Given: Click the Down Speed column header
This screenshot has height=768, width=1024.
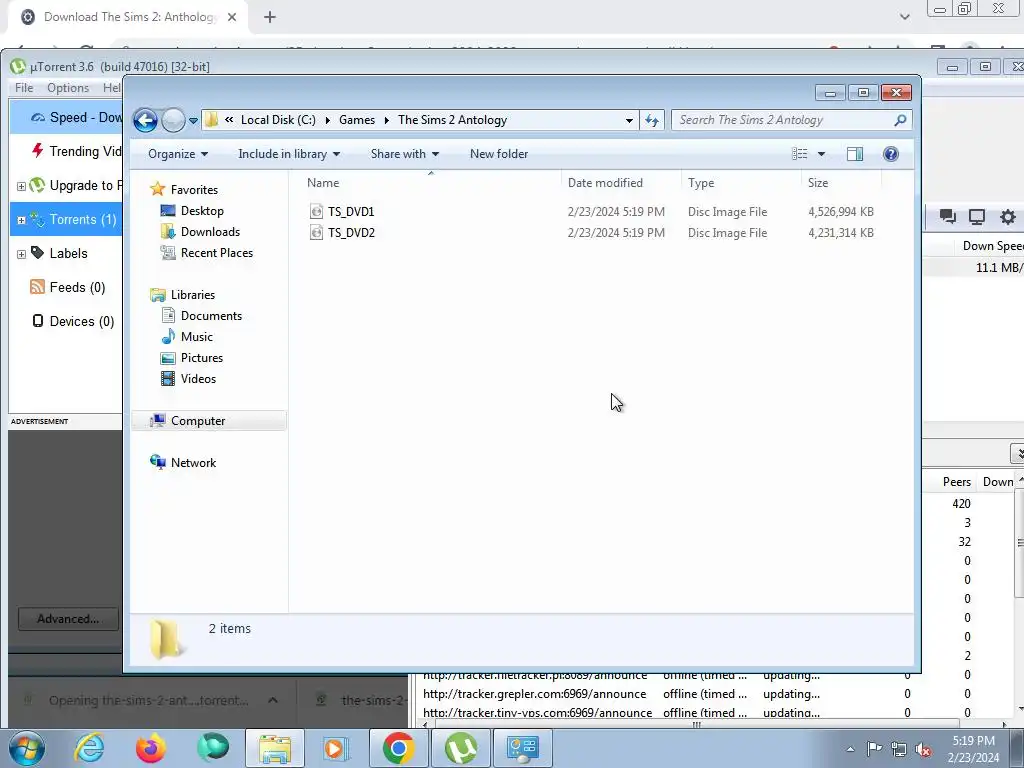Looking at the screenshot, I should click(x=993, y=246).
